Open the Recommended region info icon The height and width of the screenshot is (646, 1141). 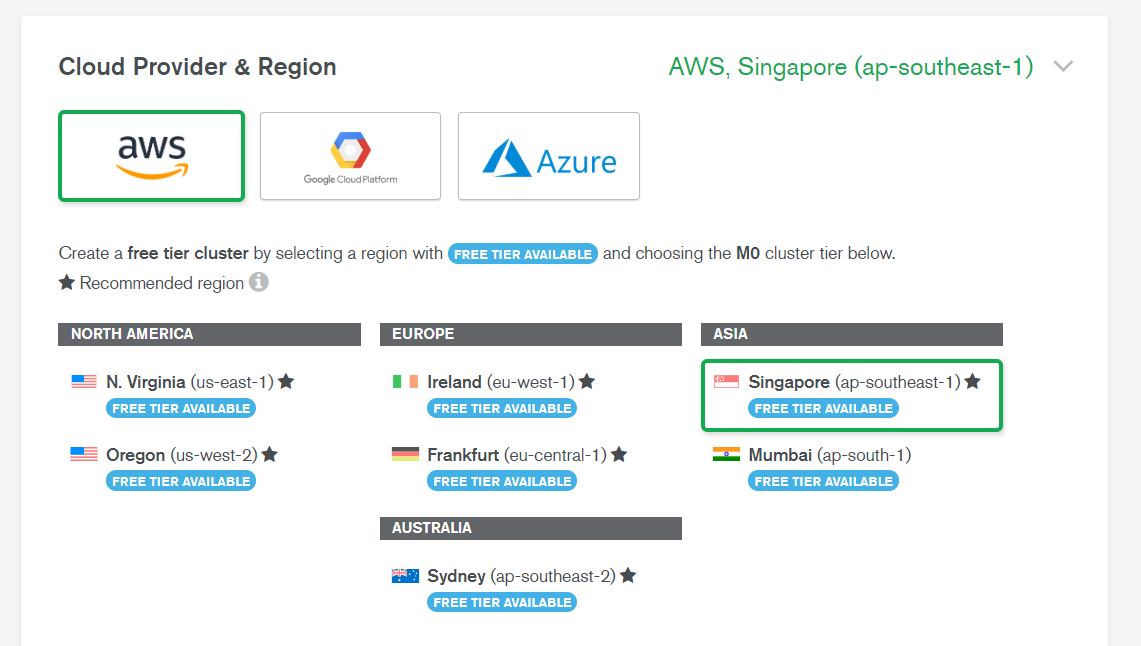click(259, 282)
